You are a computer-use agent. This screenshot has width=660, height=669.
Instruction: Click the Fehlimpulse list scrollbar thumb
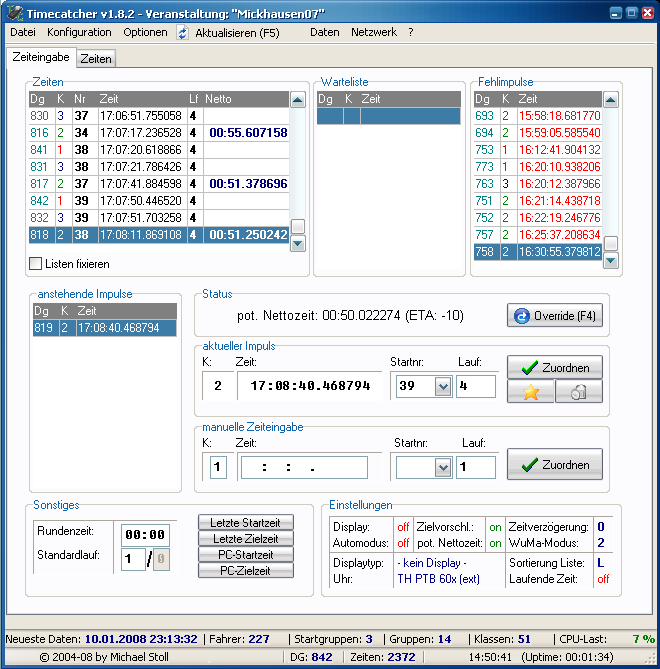click(x=611, y=243)
